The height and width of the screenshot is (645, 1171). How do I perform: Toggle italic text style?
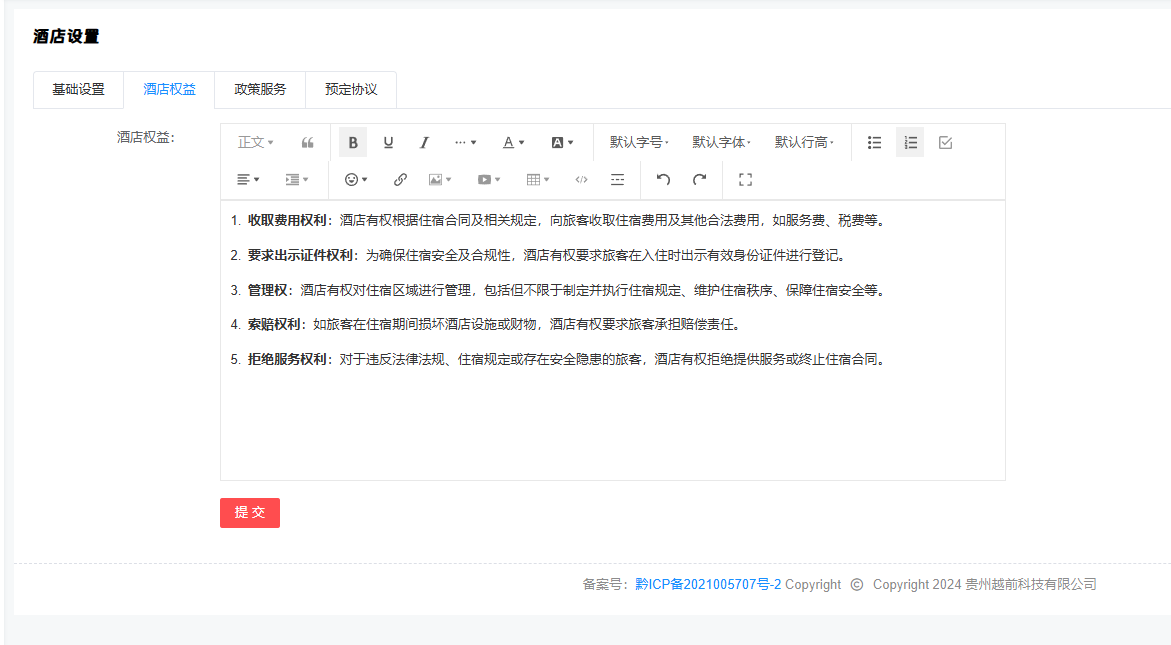pos(424,143)
